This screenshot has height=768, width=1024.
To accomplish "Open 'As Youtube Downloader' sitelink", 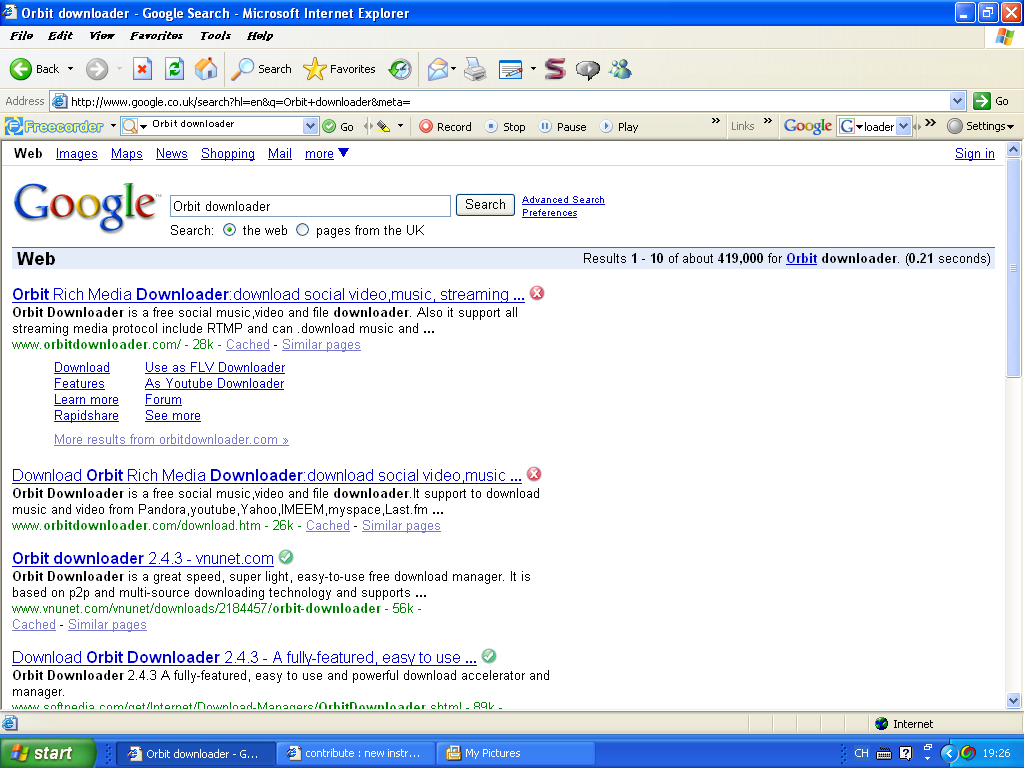I will click(214, 383).
